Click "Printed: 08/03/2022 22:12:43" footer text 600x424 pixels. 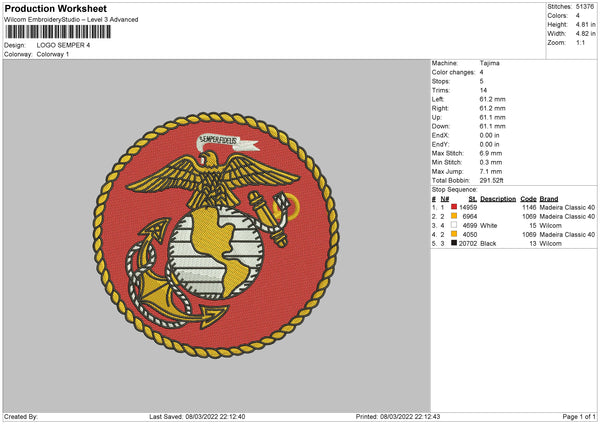[398, 417]
